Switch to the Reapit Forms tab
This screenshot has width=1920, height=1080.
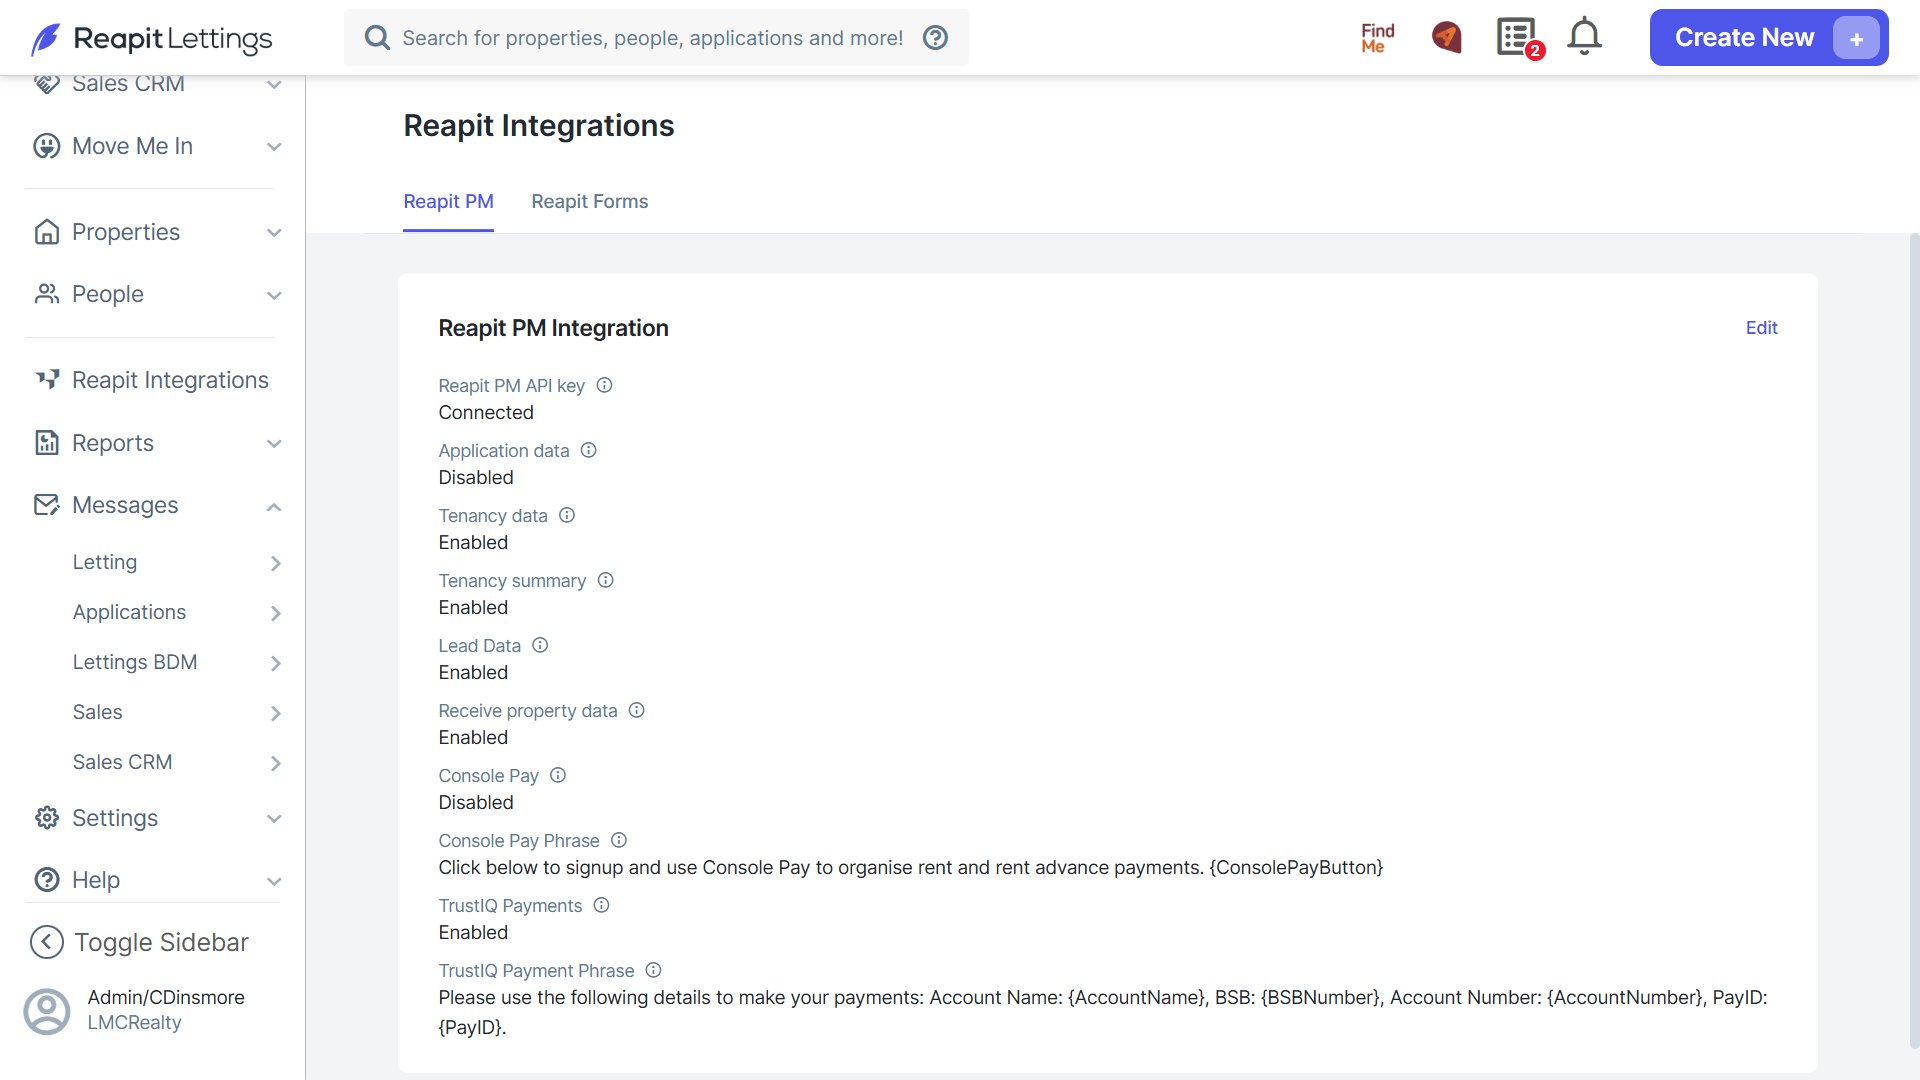pyautogui.click(x=590, y=202)
